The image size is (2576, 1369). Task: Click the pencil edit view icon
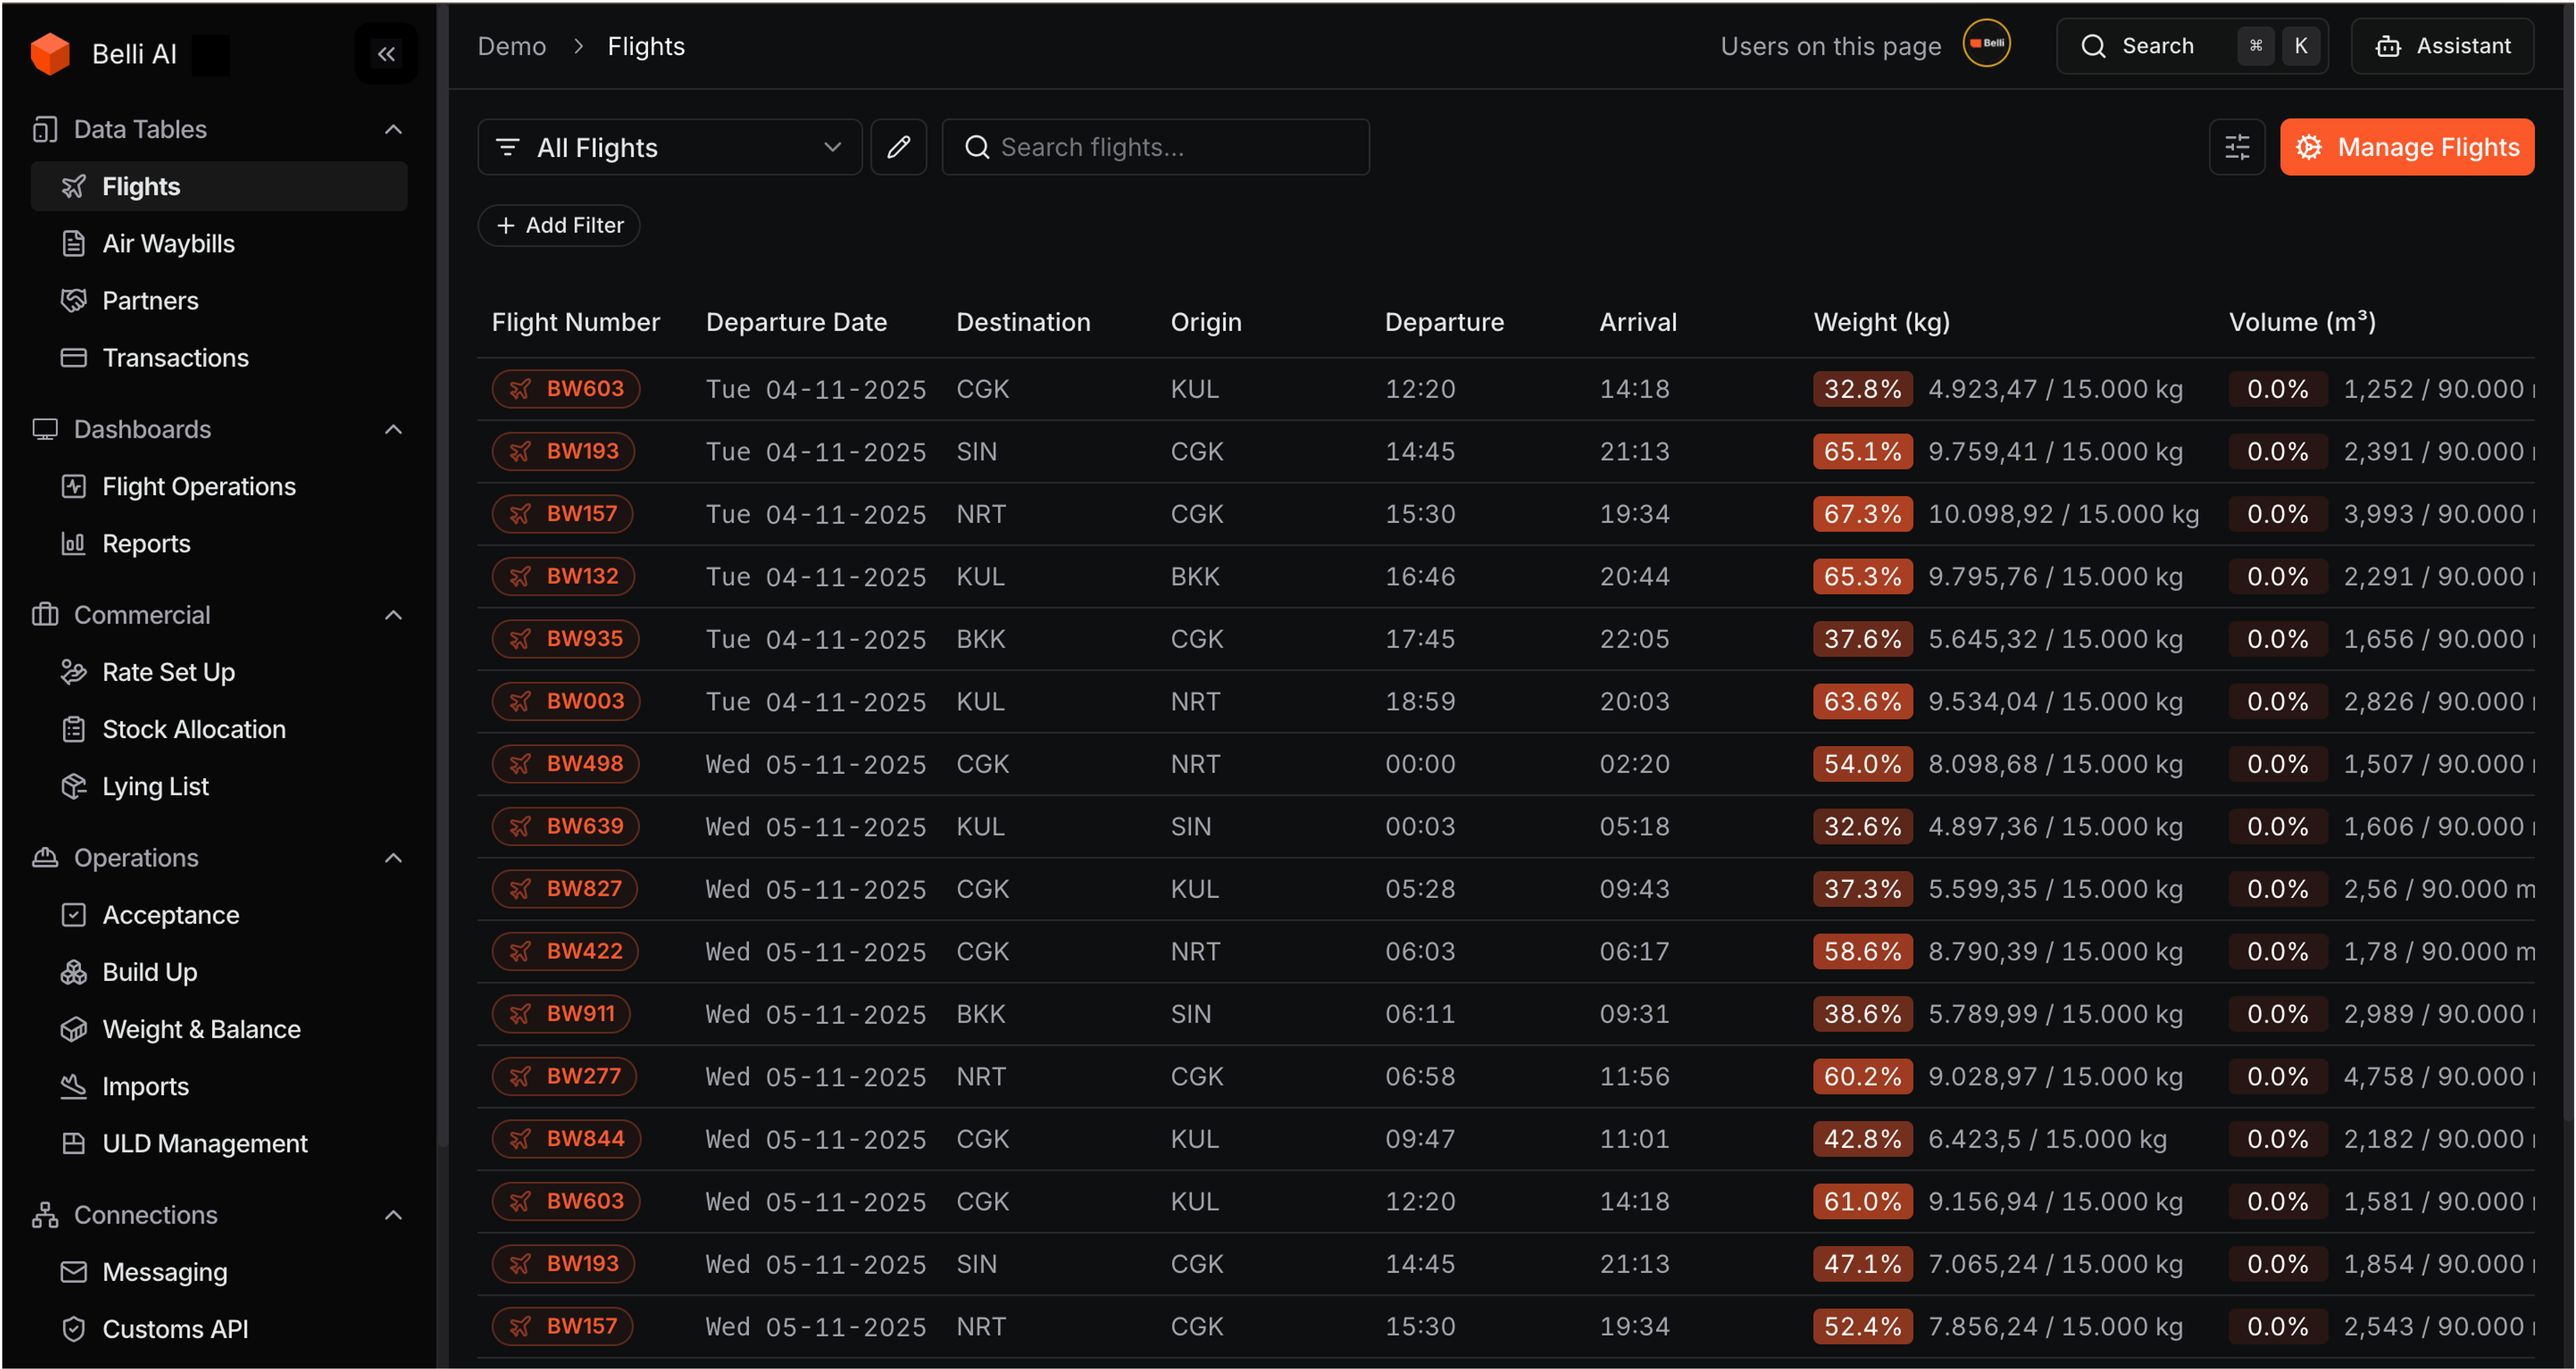click(898, 147)
